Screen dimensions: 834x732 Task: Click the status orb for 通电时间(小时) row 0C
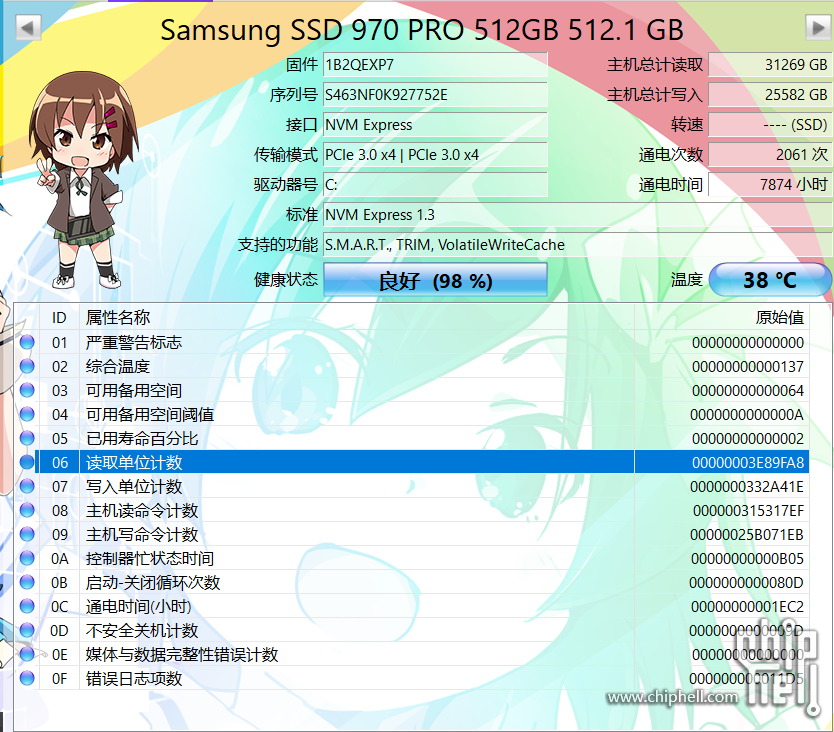(27, 606)
